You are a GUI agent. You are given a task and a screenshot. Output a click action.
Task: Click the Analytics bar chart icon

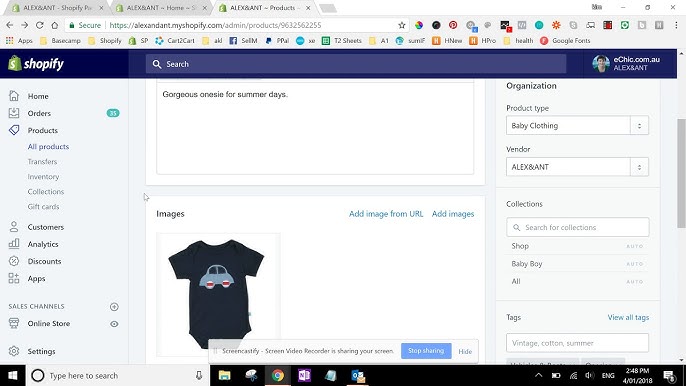[14, 244]
